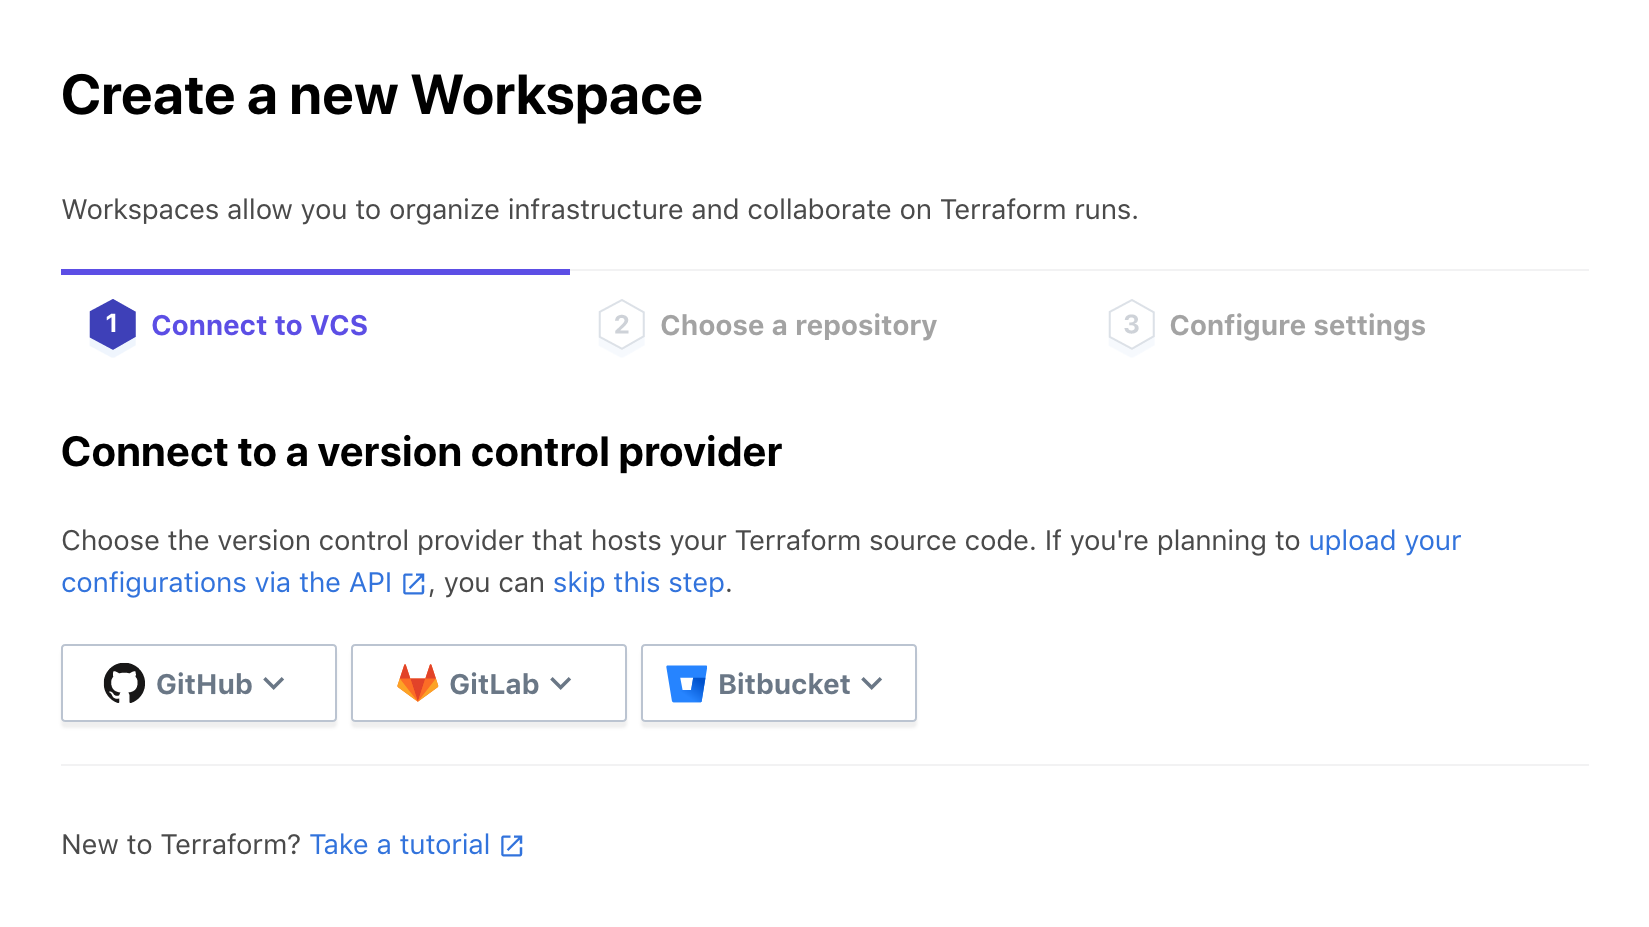Click the GitLab fox logo icon
1649x927 pixels.
pyautogui.click(x=418, y=683)
